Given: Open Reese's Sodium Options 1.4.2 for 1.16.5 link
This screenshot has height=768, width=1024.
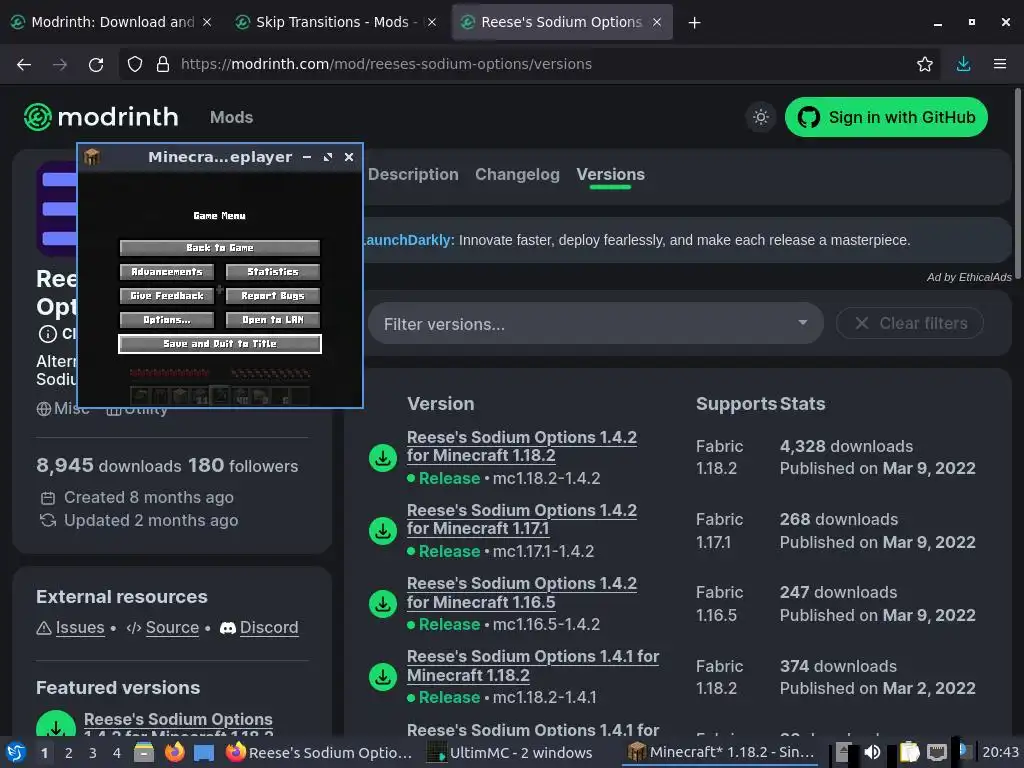Looking at the screenshot, I should tap(522, 592).
